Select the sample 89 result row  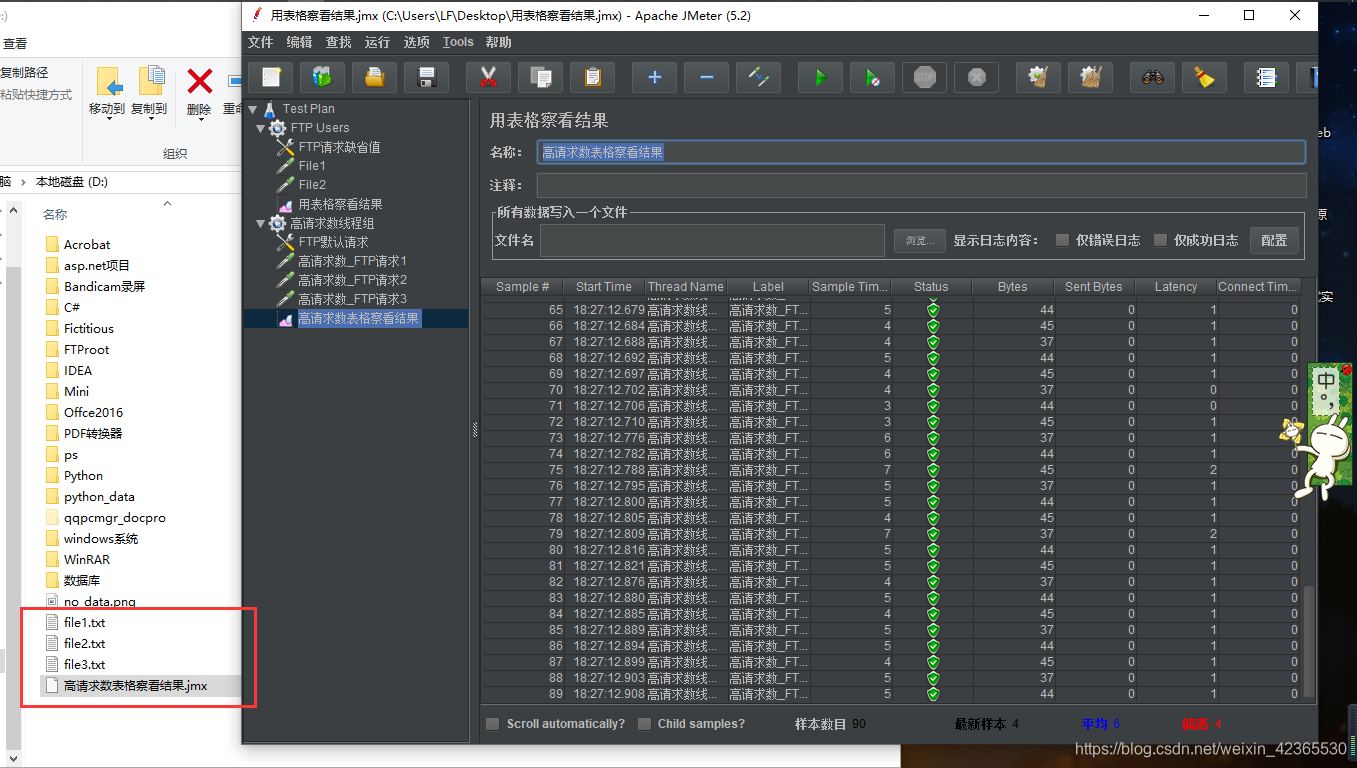pyautogui.click(x=891, y=694)
